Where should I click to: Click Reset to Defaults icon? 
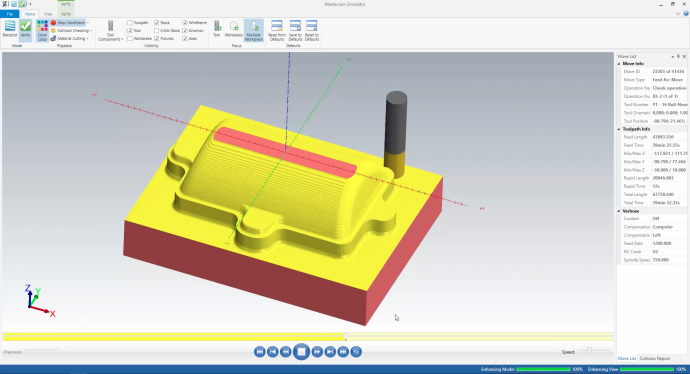tap(312, 31)
